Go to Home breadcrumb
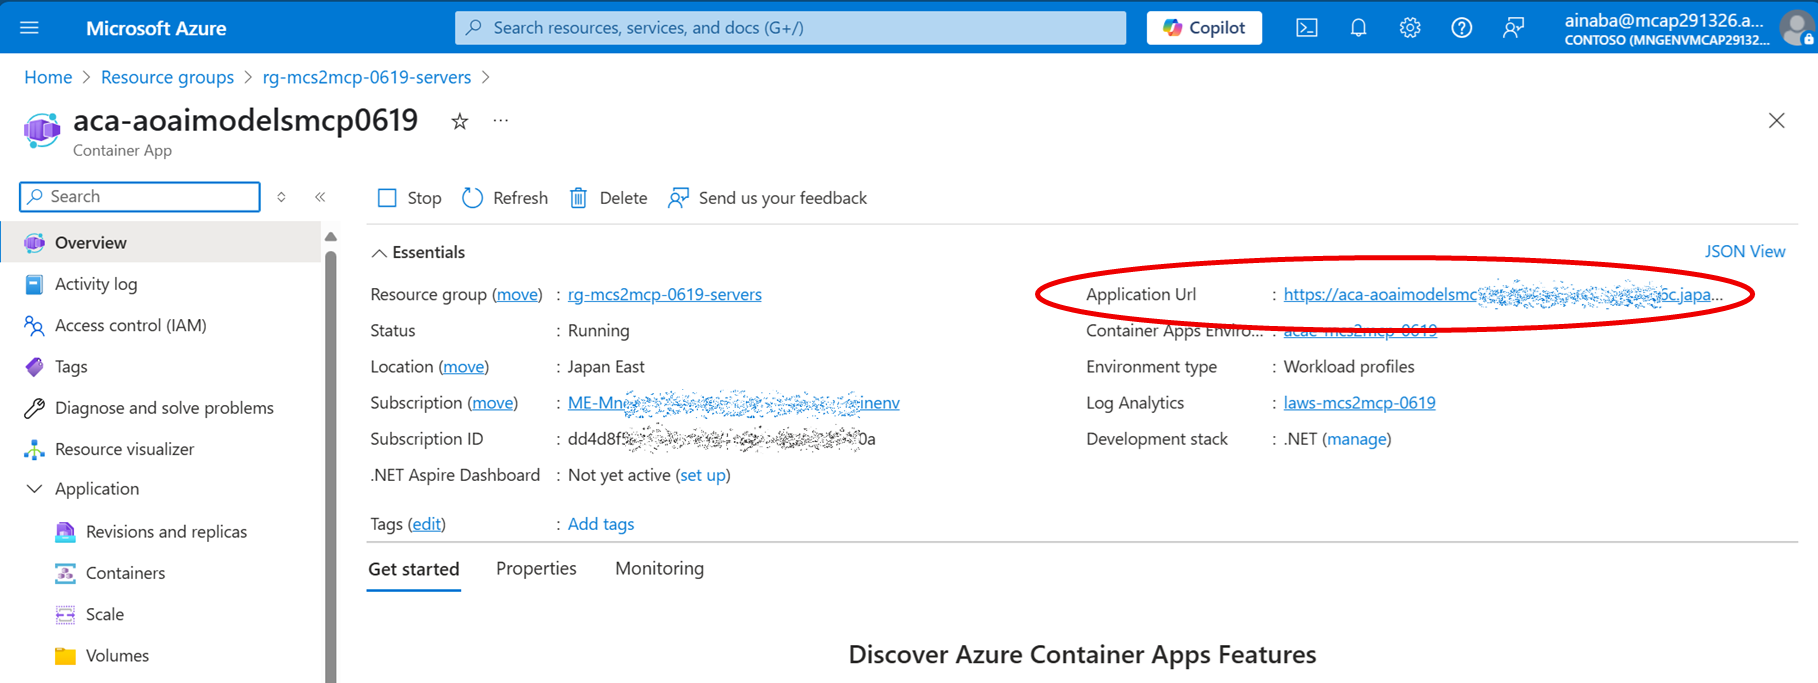The image size is (1818, 683). (x=48, y=77)
